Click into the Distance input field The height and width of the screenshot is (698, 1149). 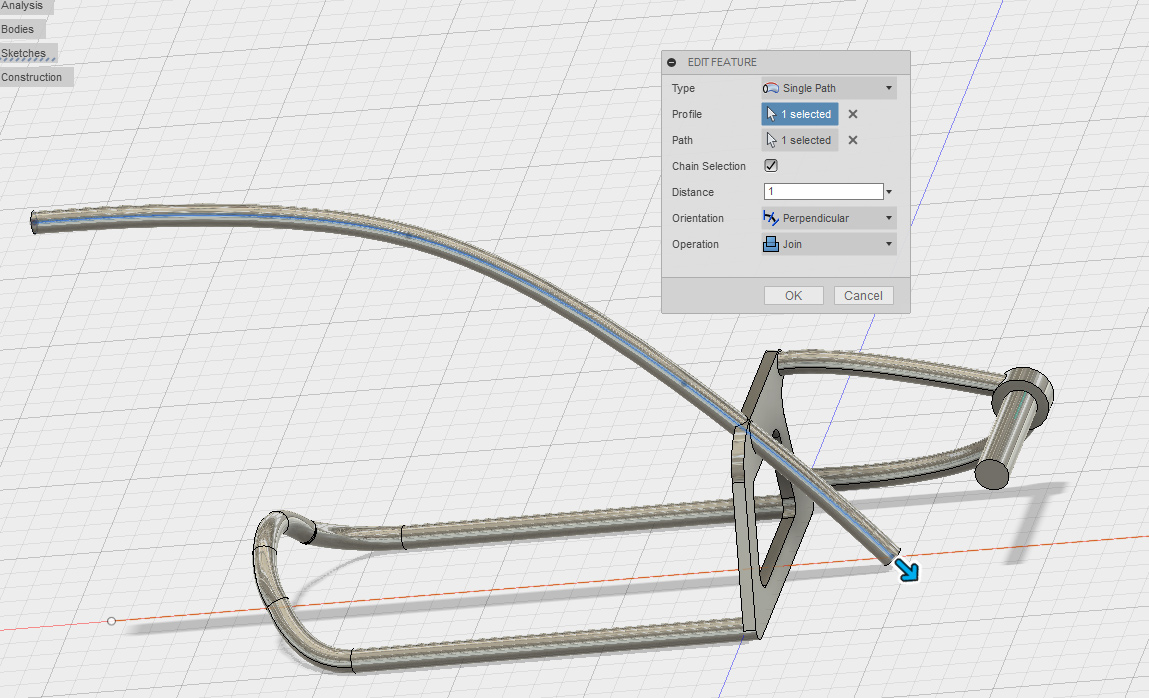click(823, 192)
